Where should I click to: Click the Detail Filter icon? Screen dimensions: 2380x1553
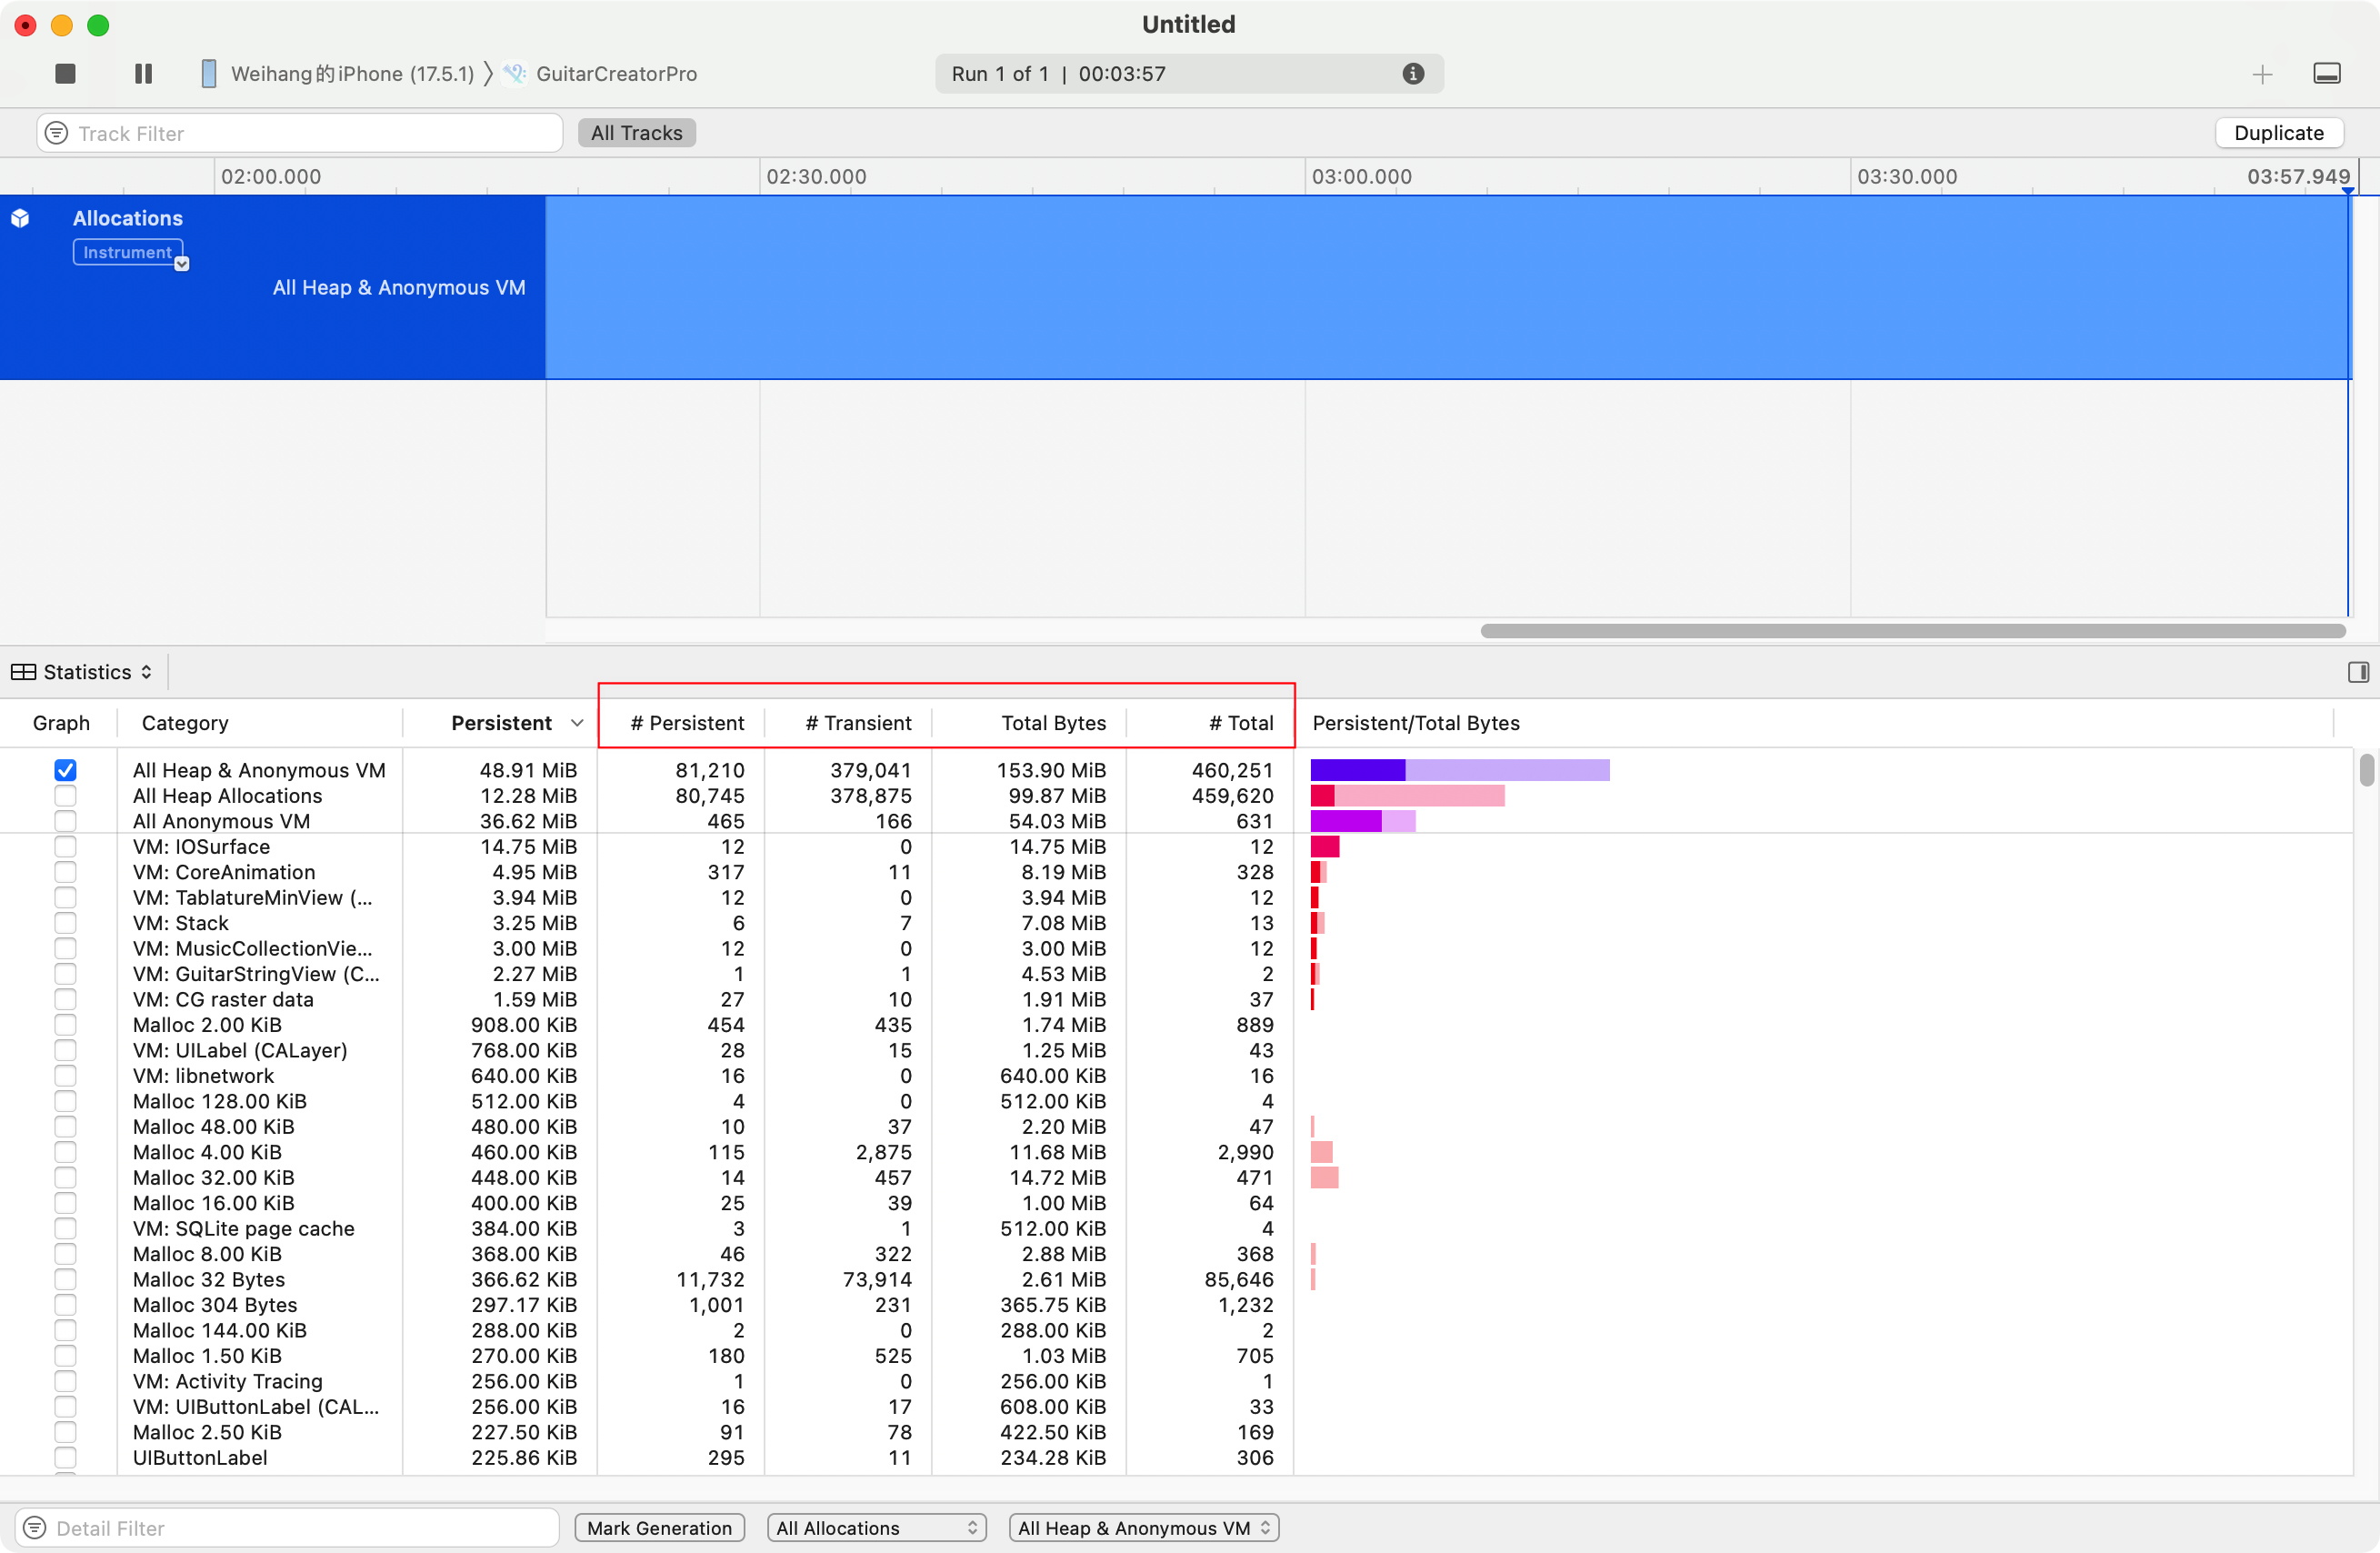[x=35, y=1527]
